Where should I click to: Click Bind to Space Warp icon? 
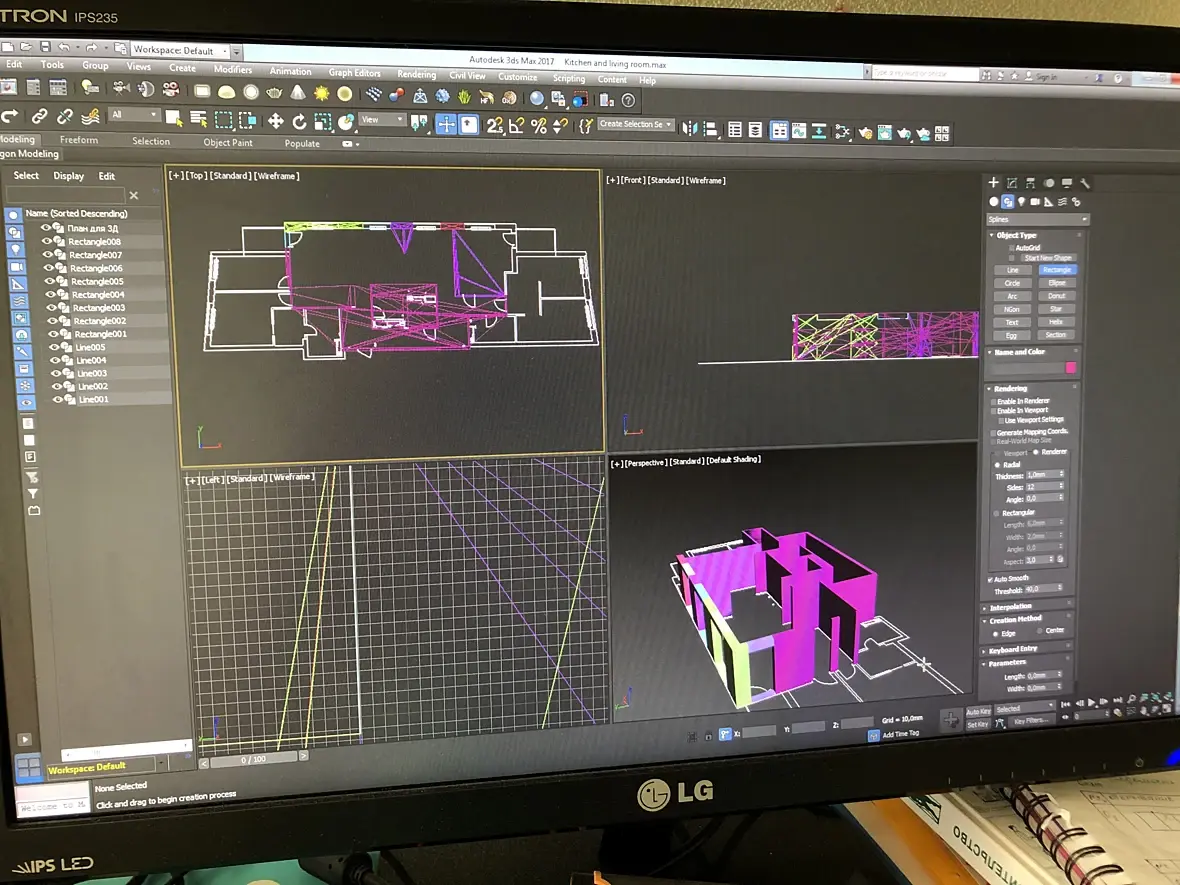(90, 117)
